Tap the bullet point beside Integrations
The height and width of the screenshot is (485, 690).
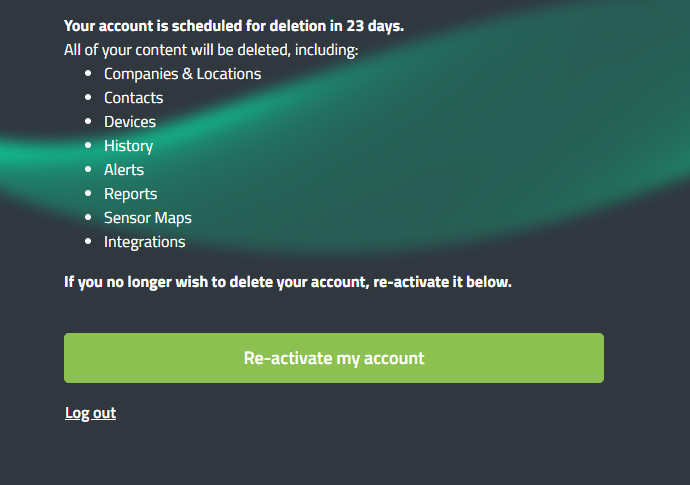(88, 242)
